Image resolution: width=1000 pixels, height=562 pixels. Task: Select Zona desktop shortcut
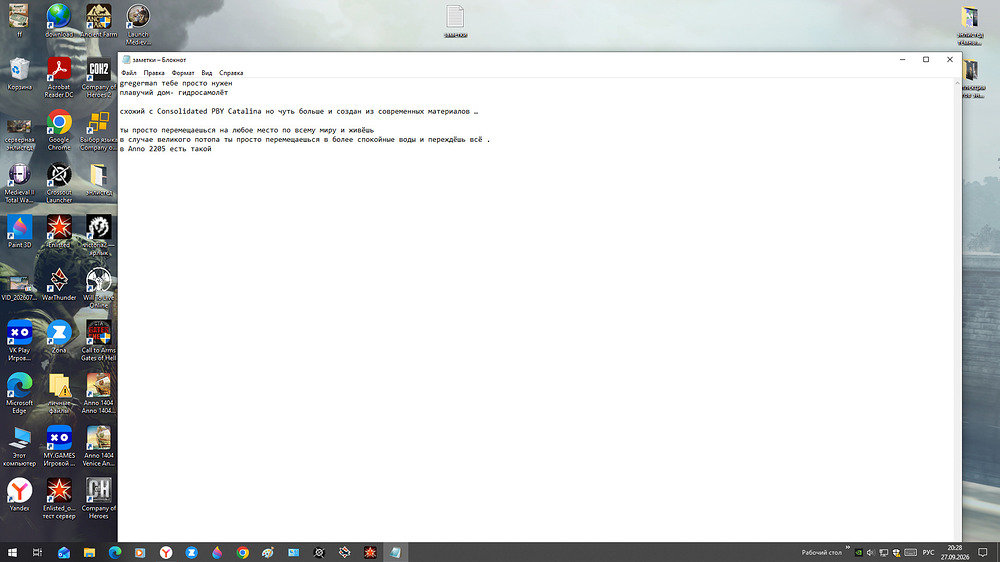pos(59,337)
